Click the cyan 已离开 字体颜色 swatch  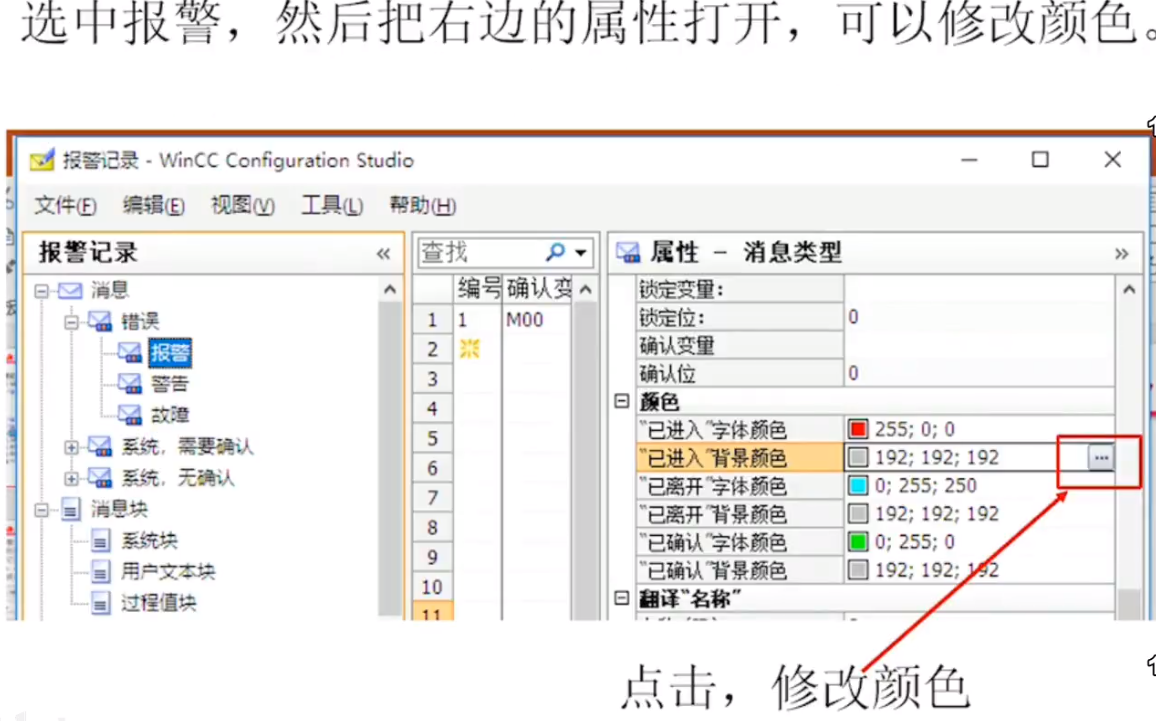[x=857, y=485]
